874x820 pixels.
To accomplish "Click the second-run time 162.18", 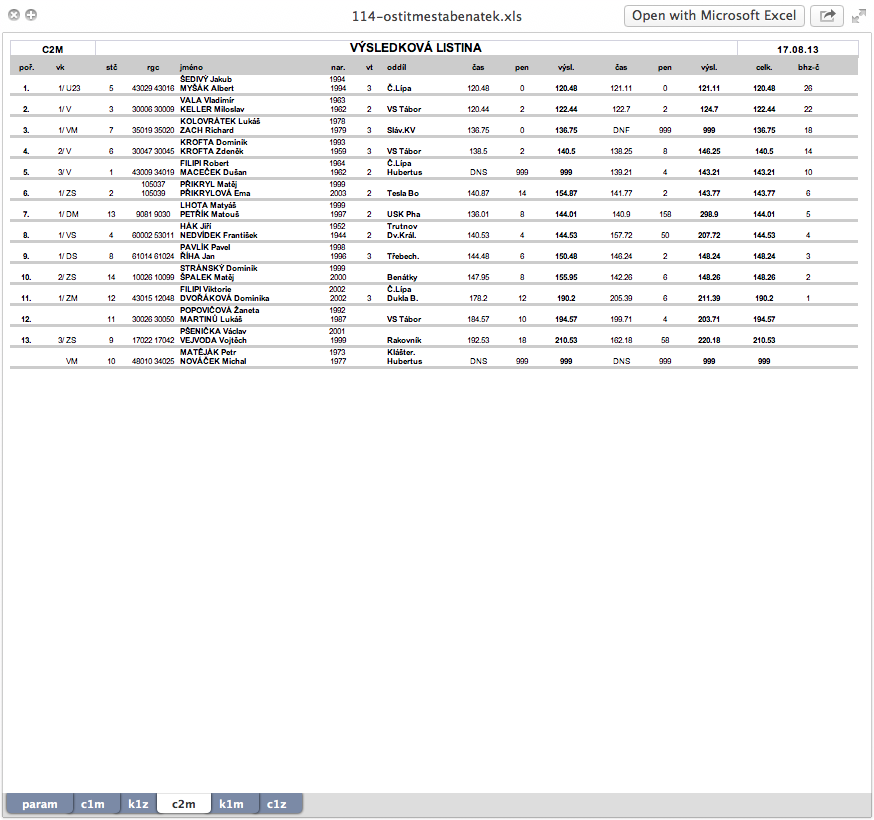I will (621, 340).
